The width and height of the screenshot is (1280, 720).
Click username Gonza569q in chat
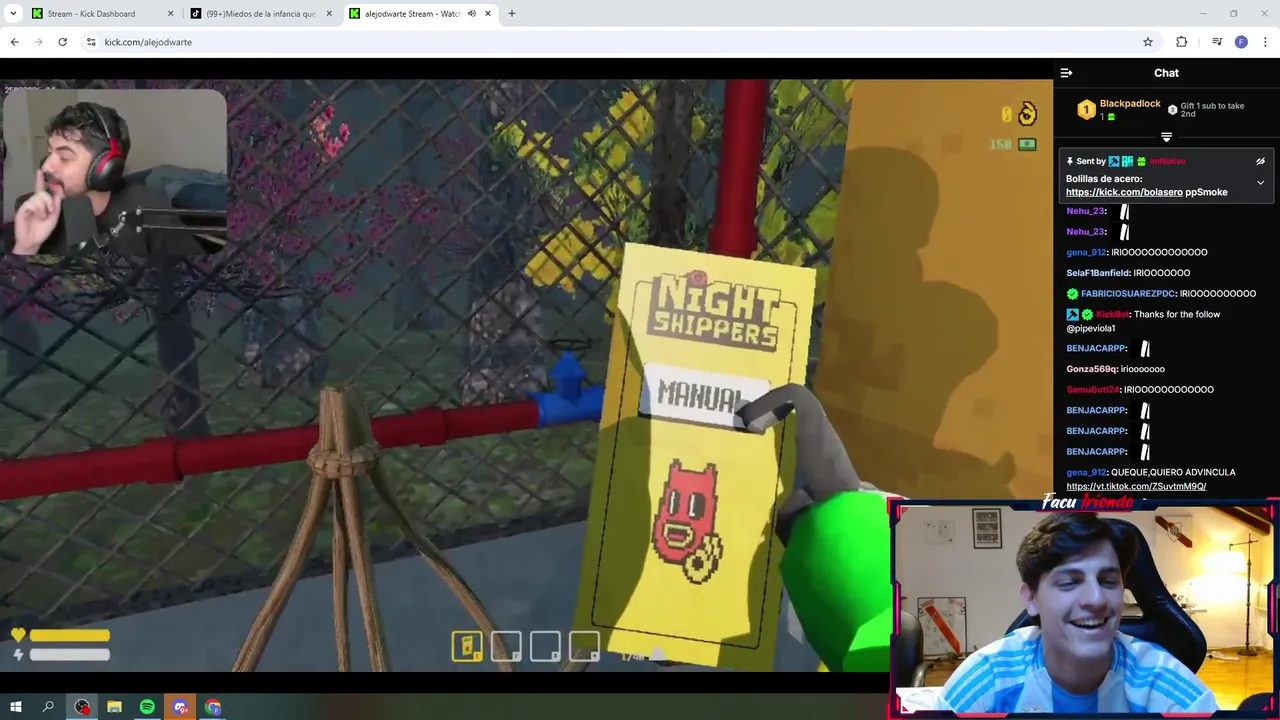click(x=1091, y=369)
